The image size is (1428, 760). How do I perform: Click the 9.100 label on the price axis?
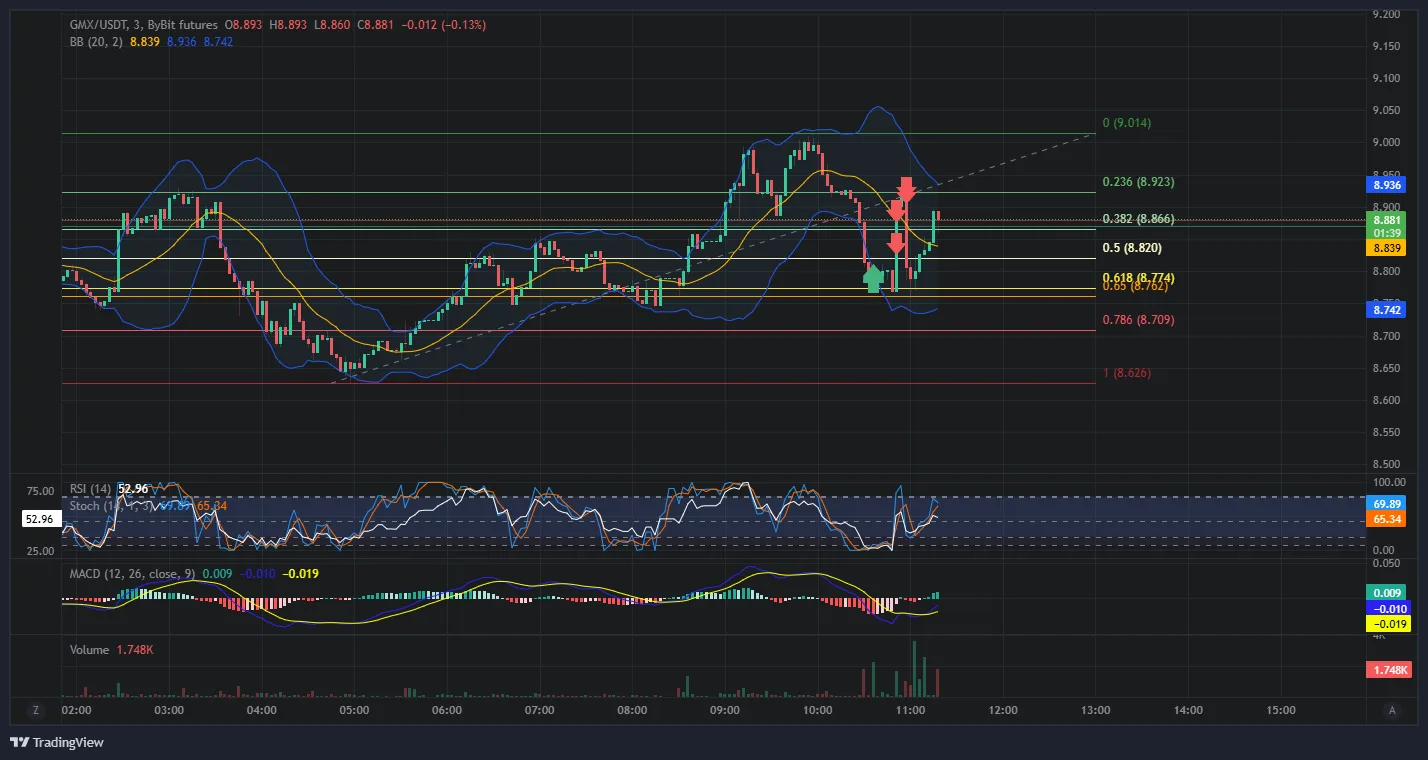pyautogui.click(x=1386, y=78)
